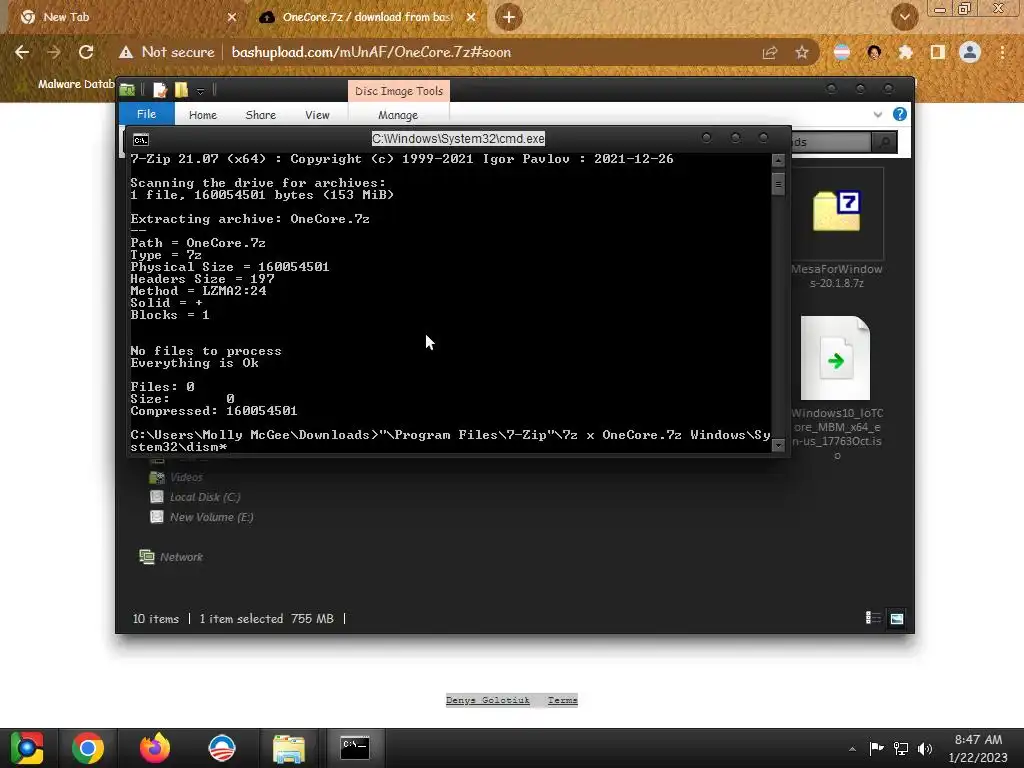This screenshot has width=1024, height=768.
Task: Open the Chrome three-dot menu
Action: tap(1002, 52)
